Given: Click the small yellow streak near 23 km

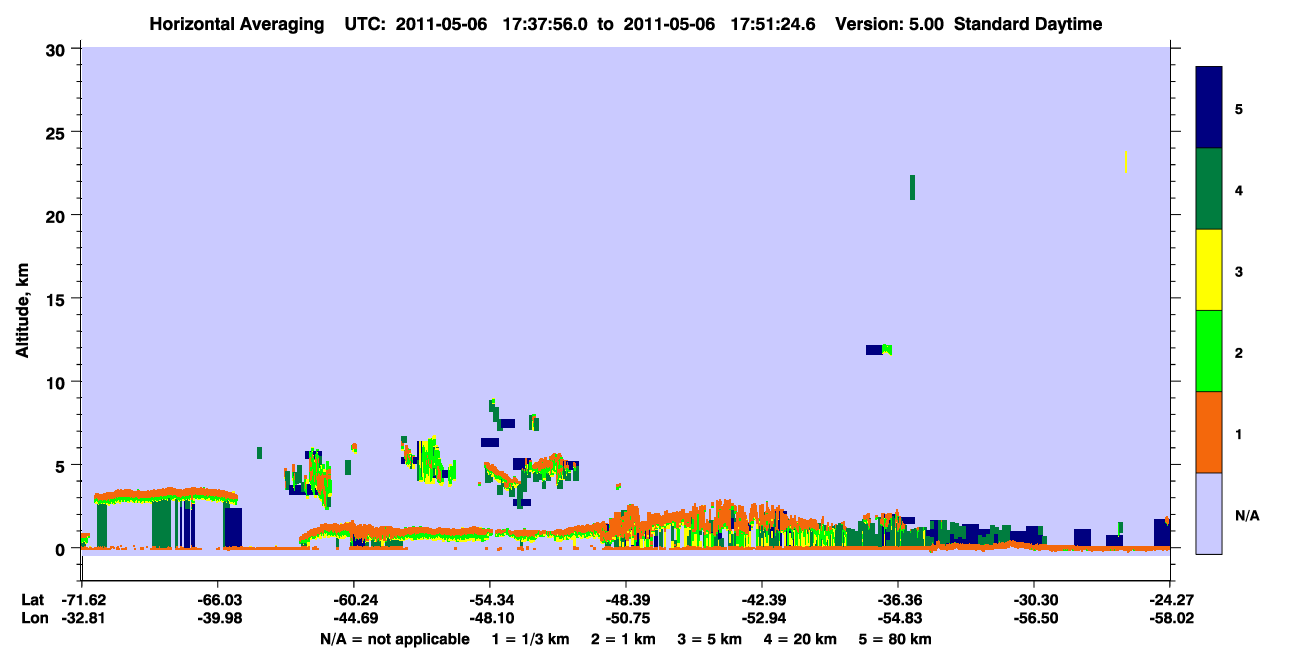Looking at the screenshot, I should coord(1126,162).
